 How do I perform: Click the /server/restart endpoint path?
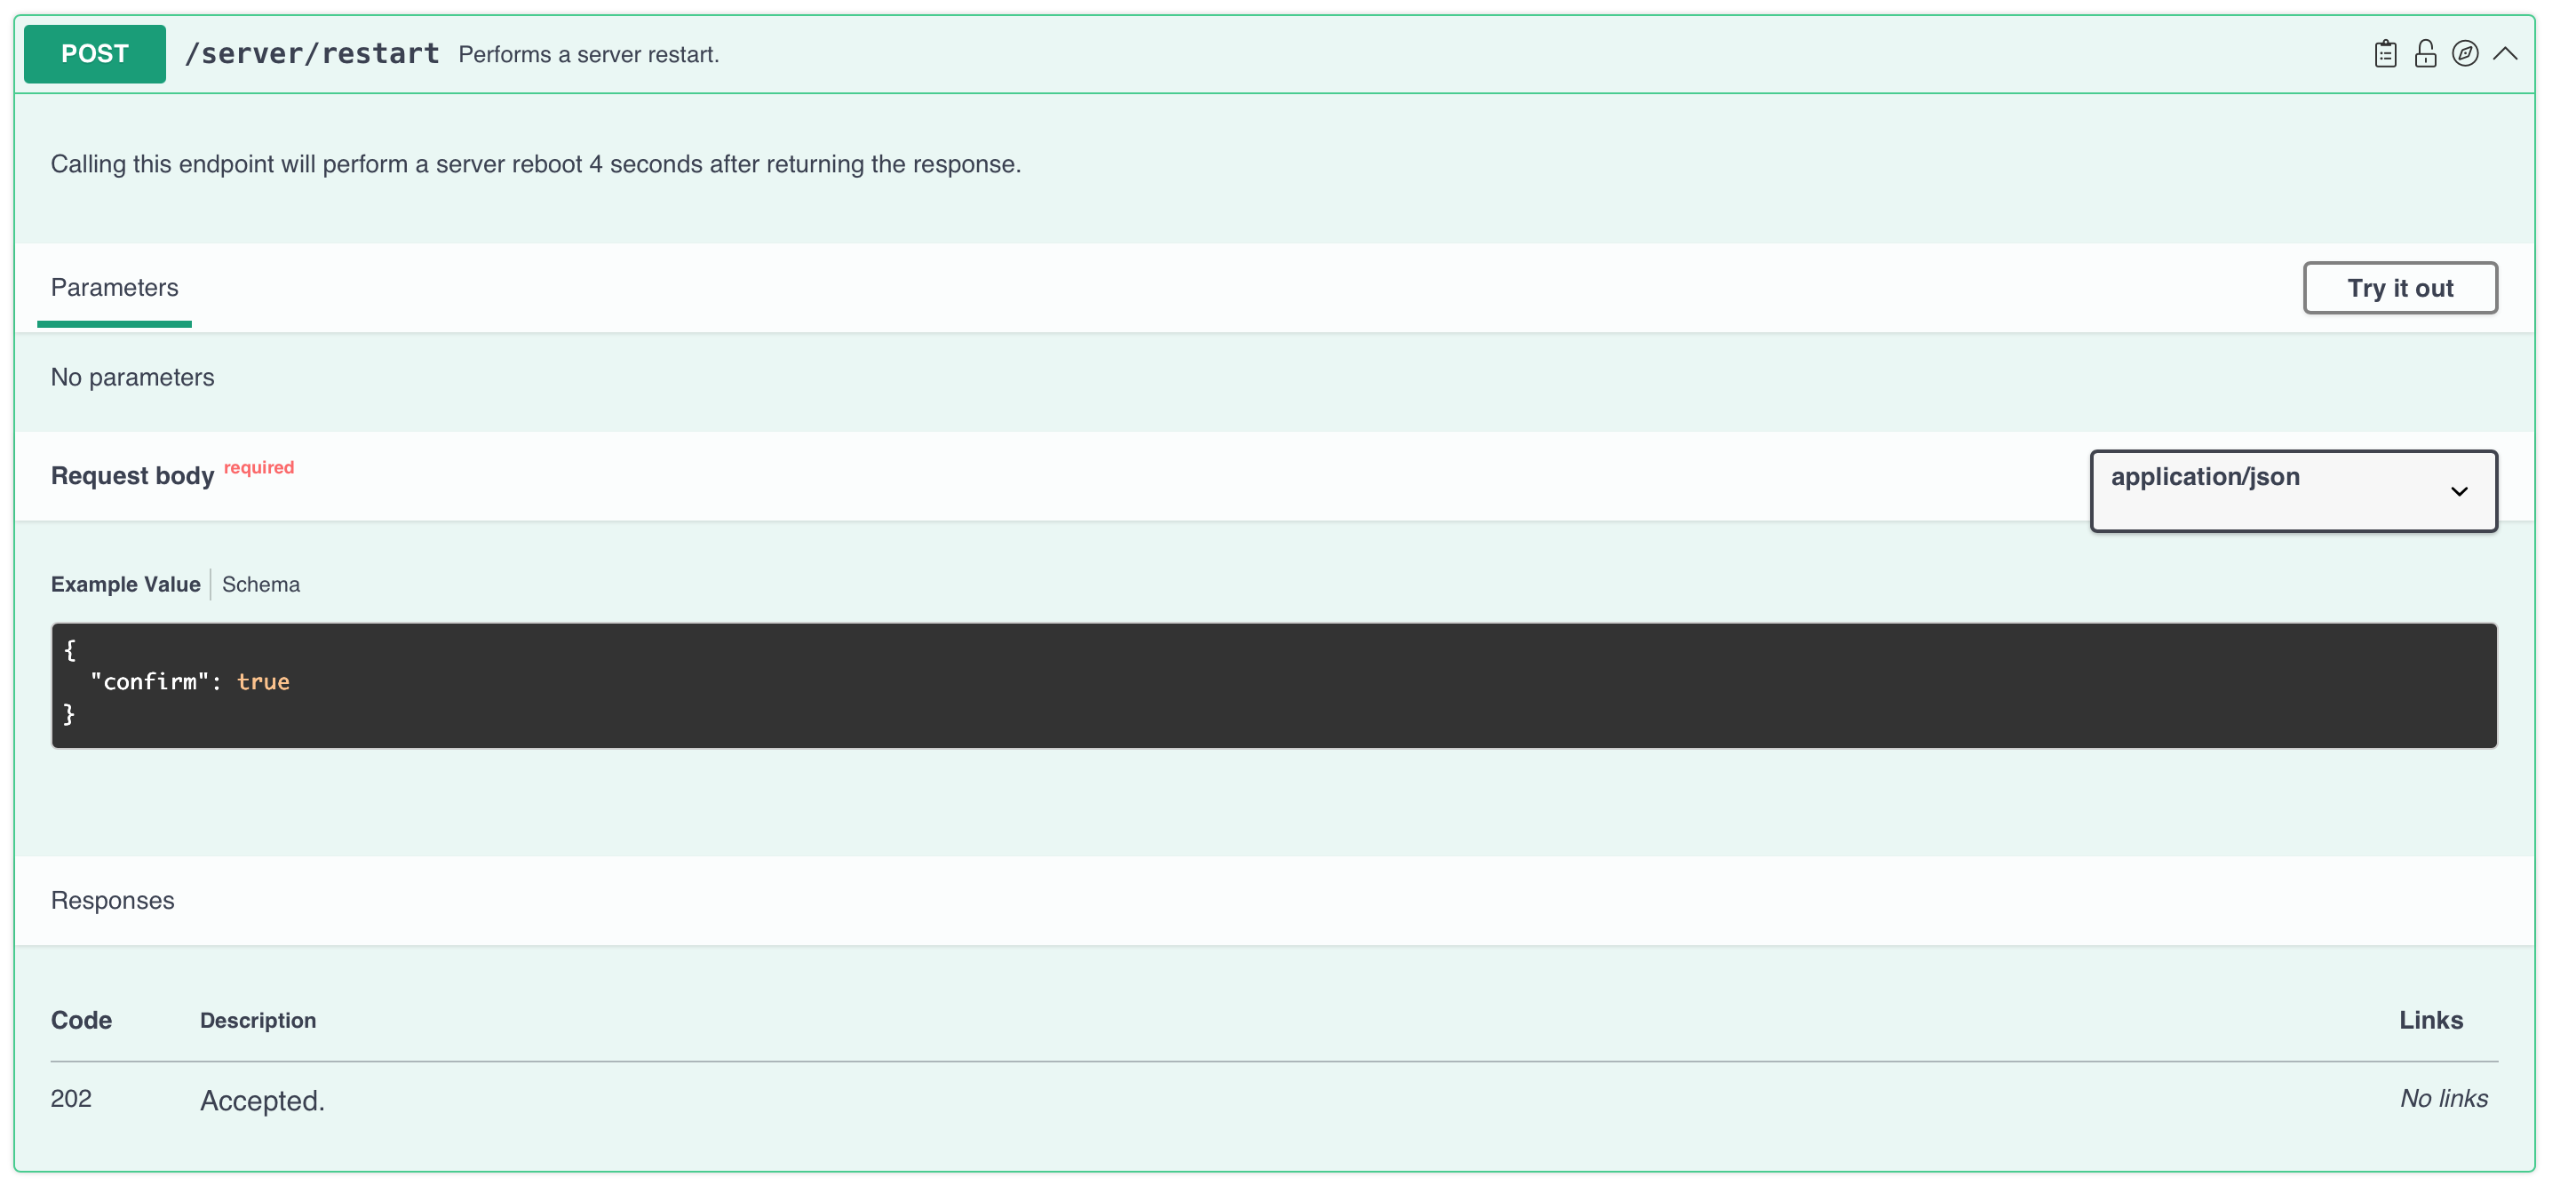[x=312, y=54]
